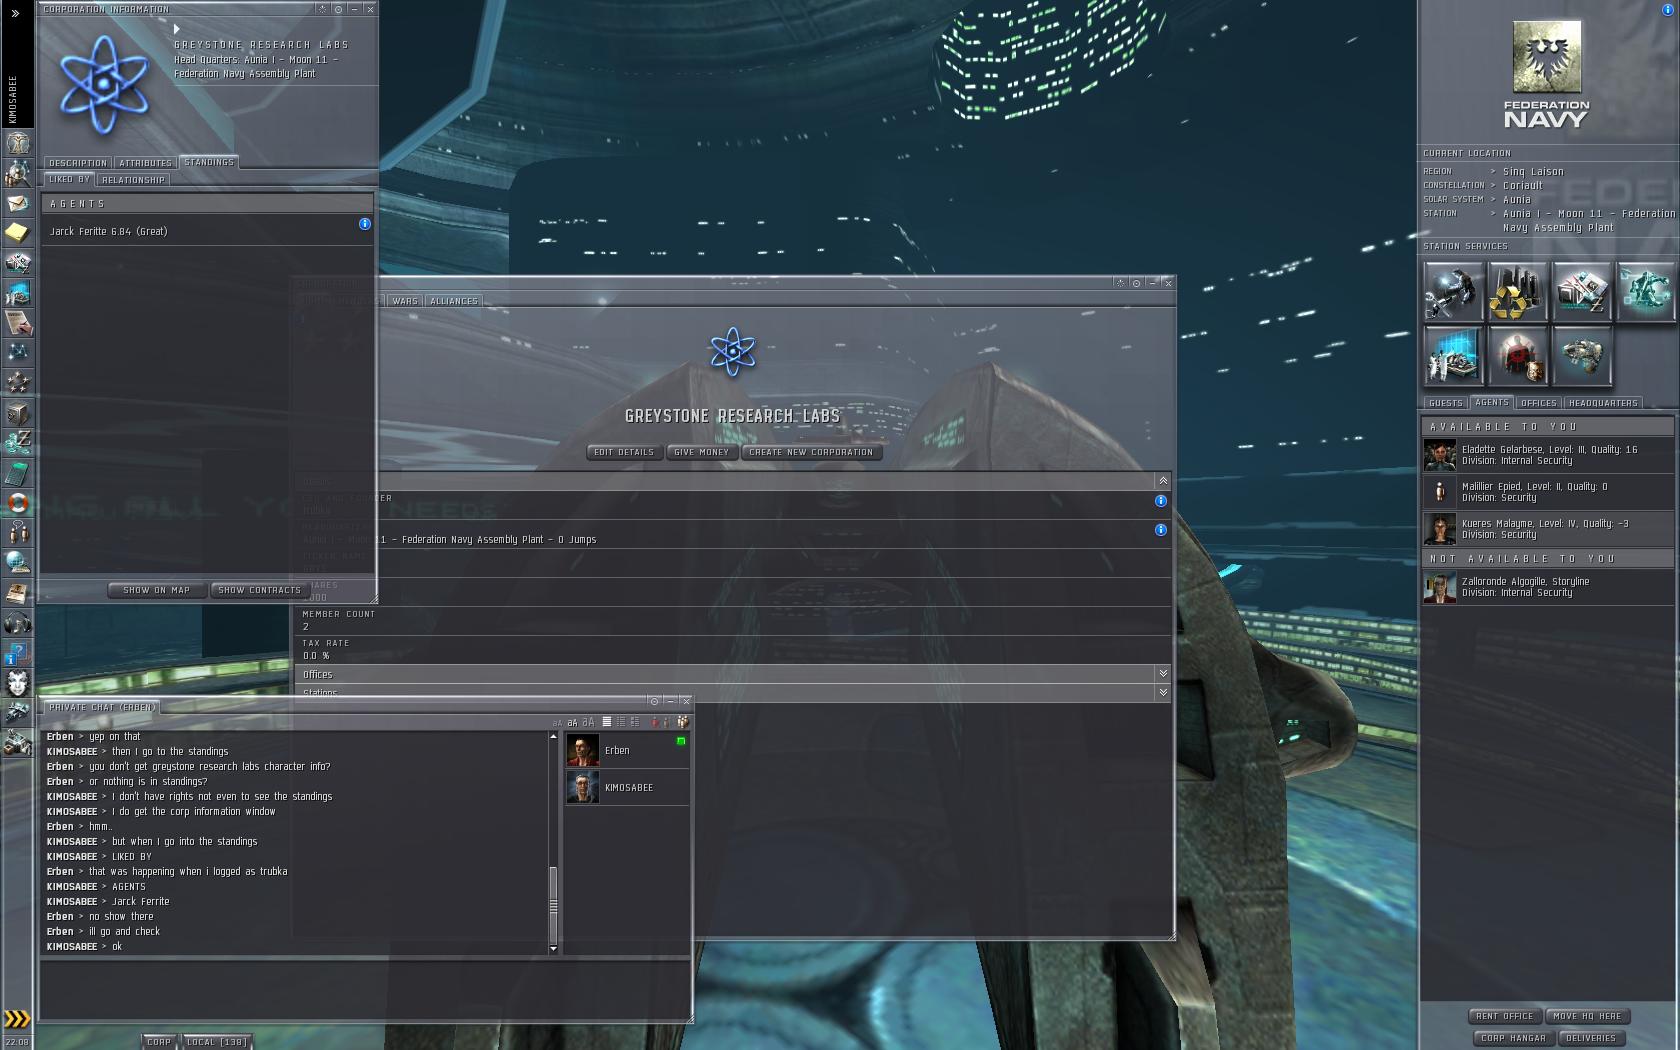Open the Corp chat channel tab

[159, 1042]
